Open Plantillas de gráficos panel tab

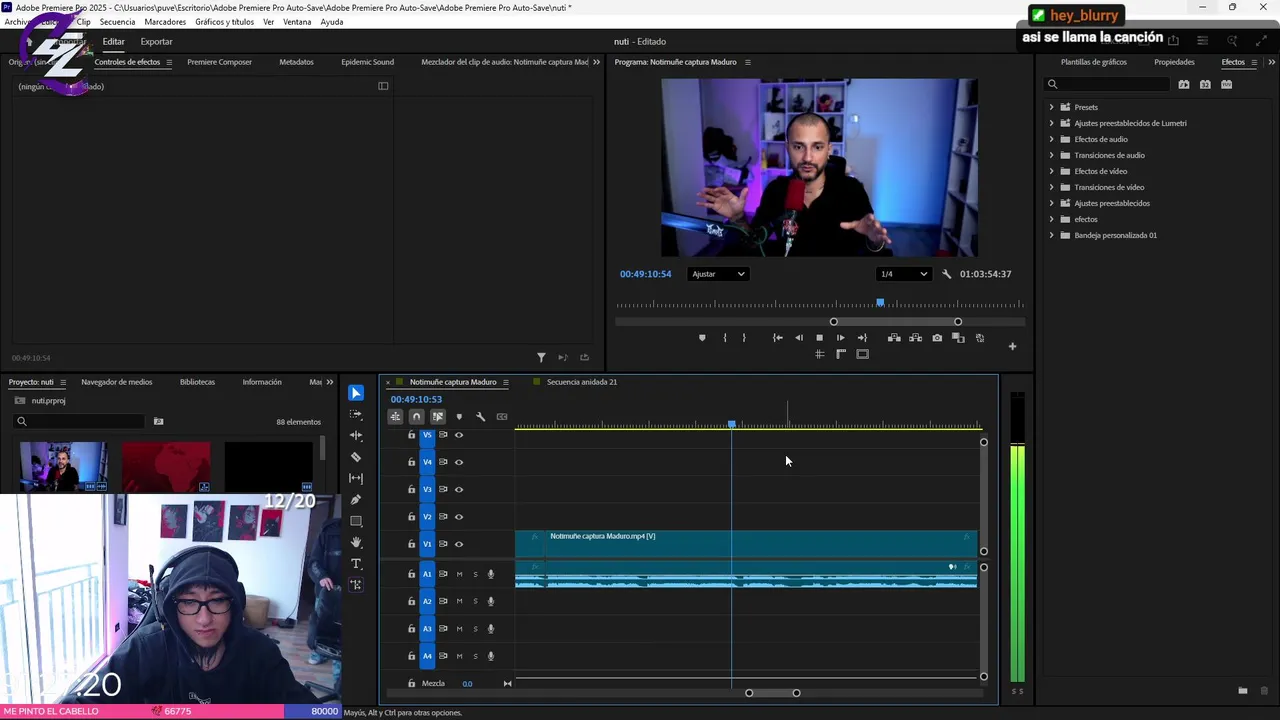tap(1093, 62)
